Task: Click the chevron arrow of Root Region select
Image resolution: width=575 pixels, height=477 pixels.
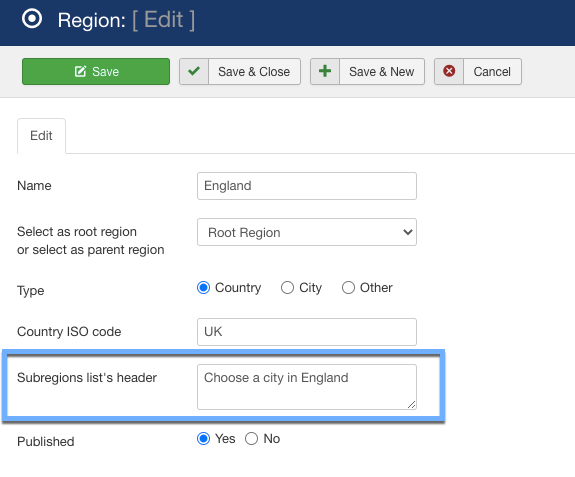Action: click(x=407, y=232)
